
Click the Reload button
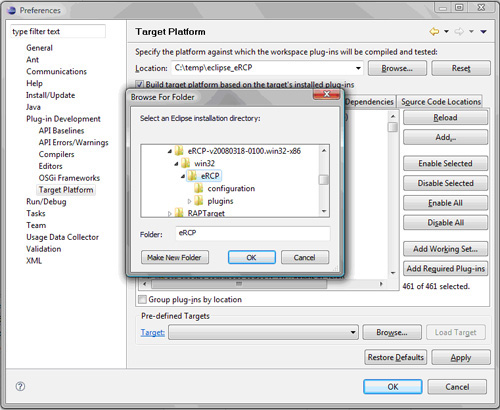coord(445,117)
